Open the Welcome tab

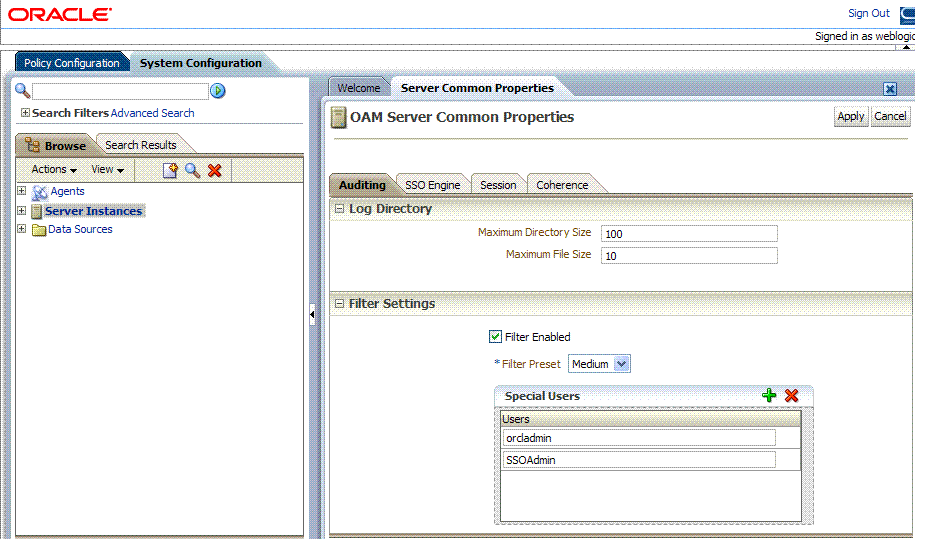click(x=358, y=88)
